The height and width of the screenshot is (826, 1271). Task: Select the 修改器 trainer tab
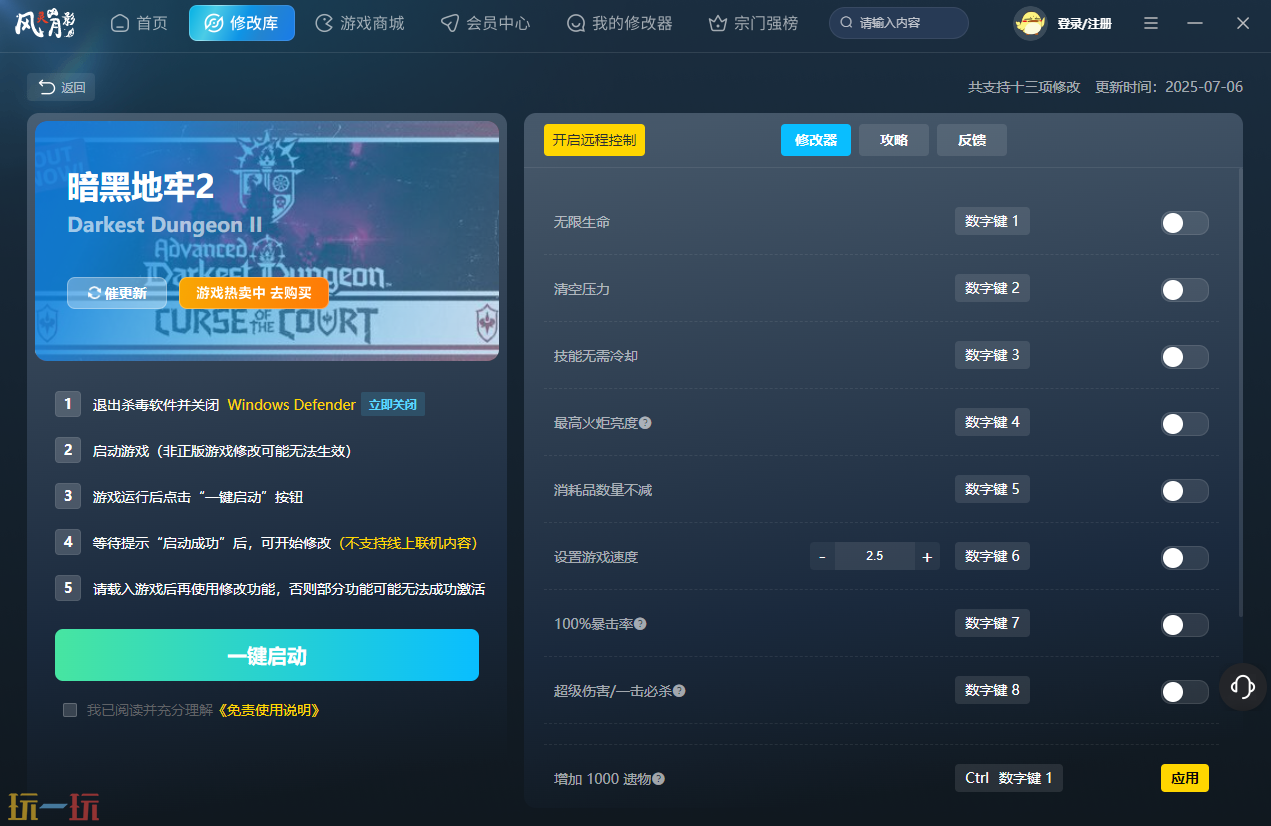(816, 140)
